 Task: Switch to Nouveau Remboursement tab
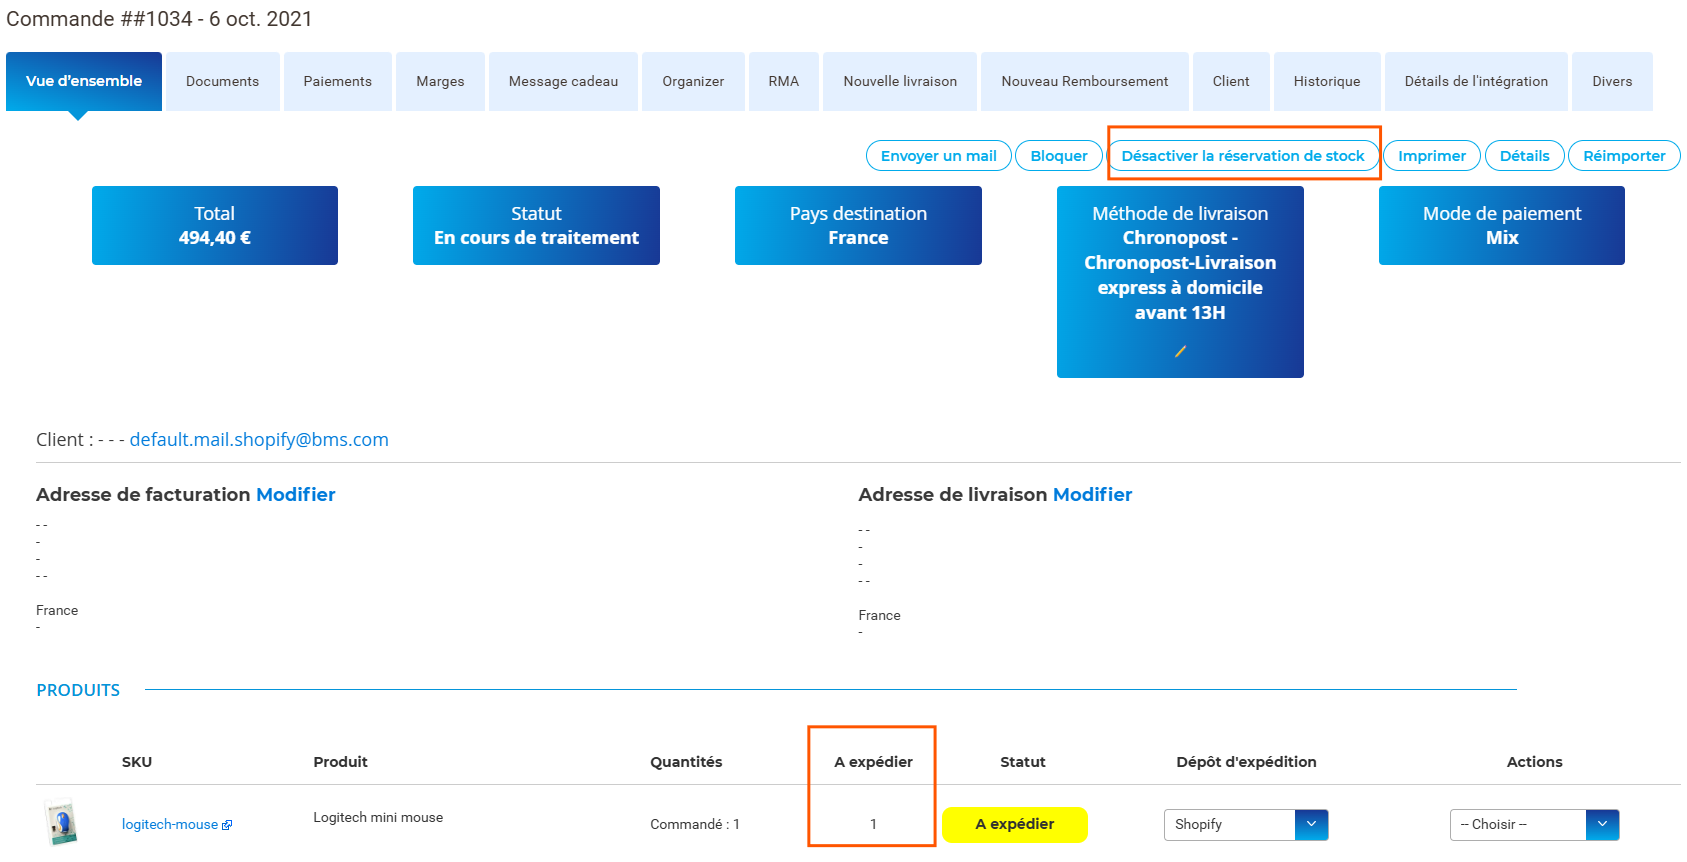[1084, 81]
